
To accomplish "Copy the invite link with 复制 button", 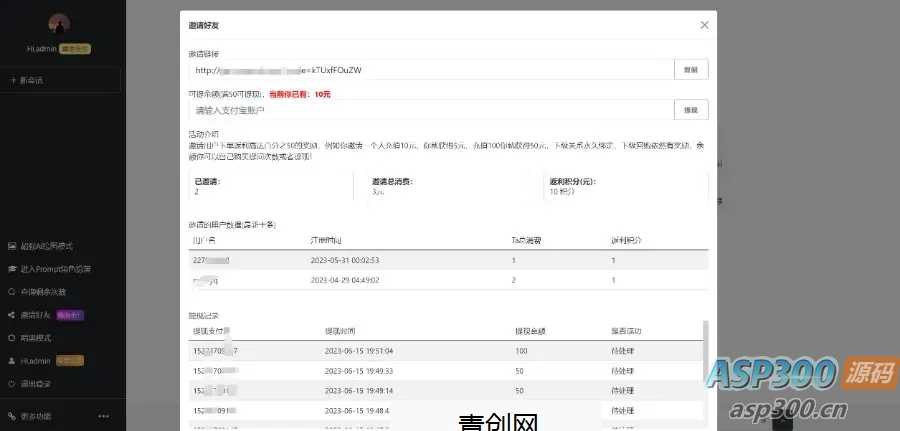I will click(x=691, y=69).
